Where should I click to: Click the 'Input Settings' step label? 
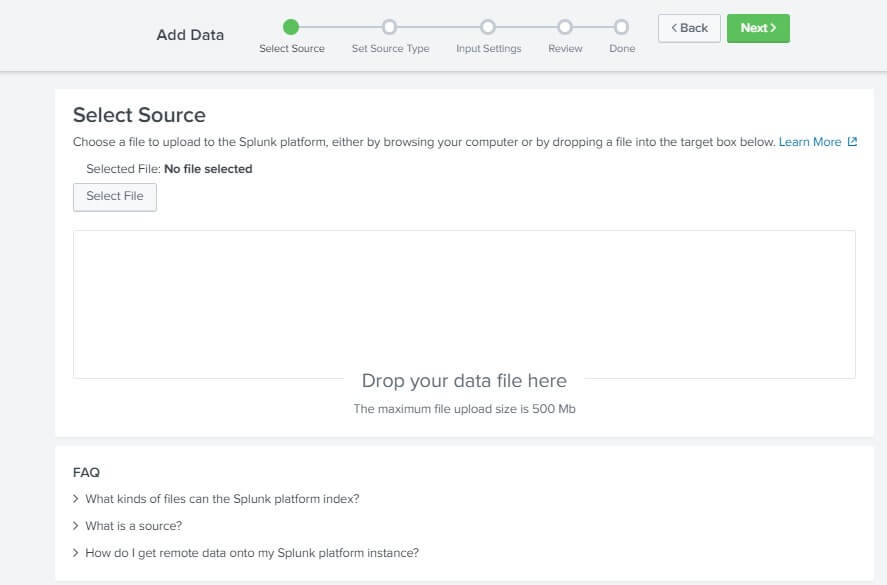489,49
